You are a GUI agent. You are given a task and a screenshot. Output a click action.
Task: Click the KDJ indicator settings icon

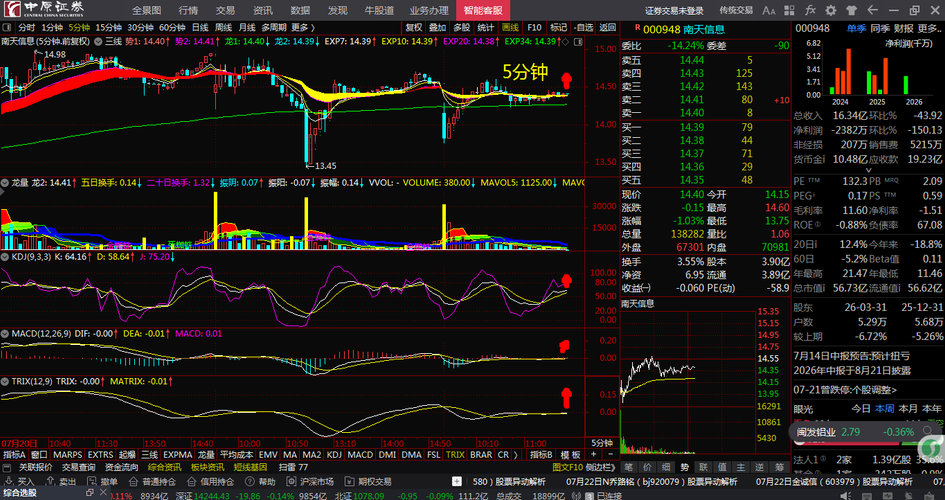(x=5, y=257)
